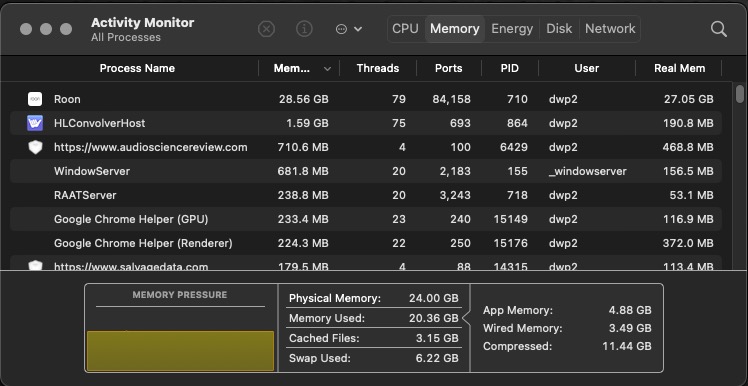Viewport: 748px width, 386px height.
Task: Click the App Memory 4.88 GB entry
Action: coord(567,311)
